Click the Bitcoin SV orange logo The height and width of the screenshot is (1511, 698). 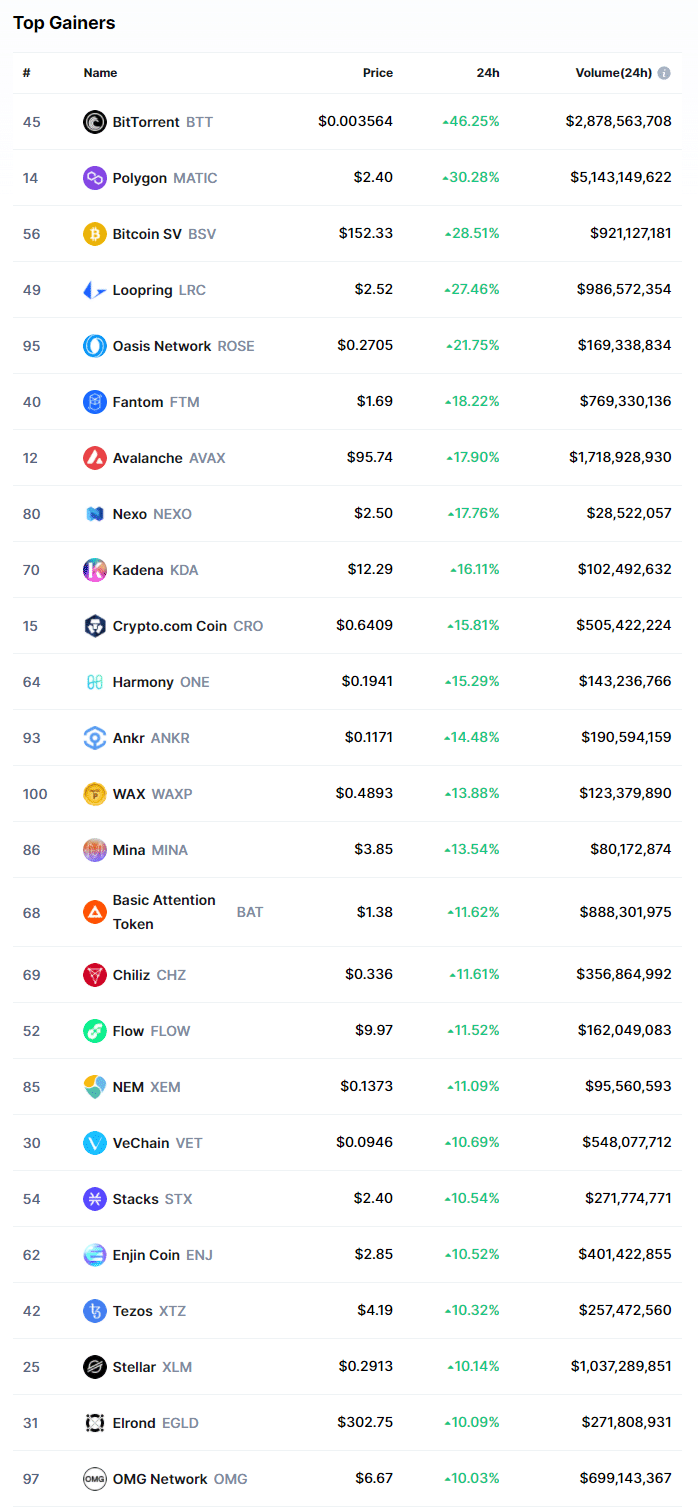95,234
